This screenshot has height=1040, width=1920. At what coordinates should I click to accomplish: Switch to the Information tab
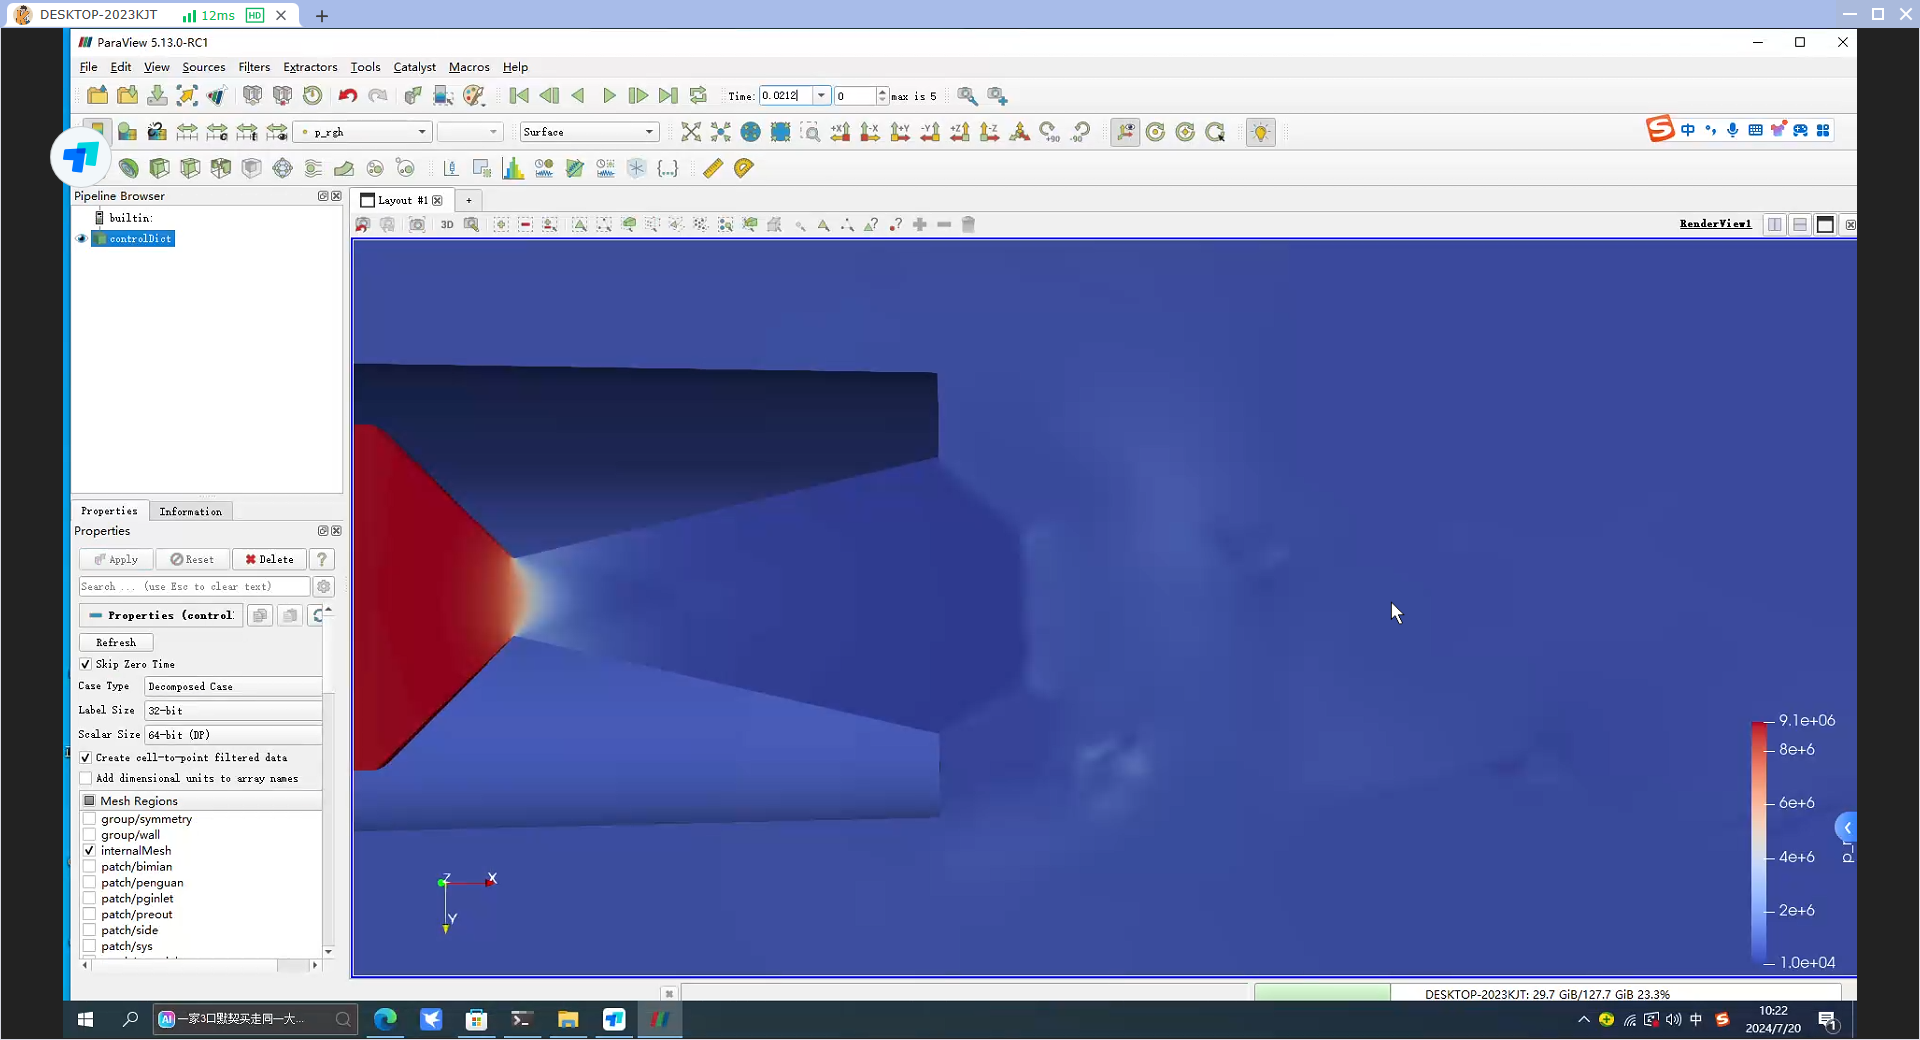tap(190, 512)
